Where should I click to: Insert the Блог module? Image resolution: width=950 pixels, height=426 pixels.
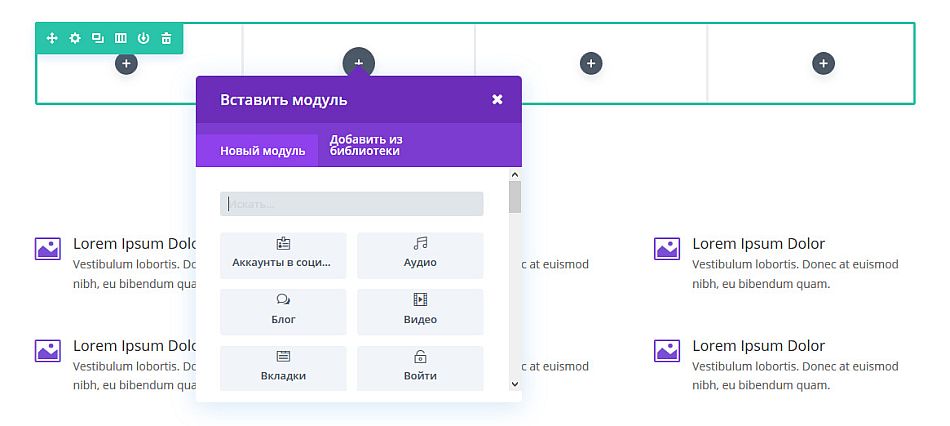click(283, 311)
